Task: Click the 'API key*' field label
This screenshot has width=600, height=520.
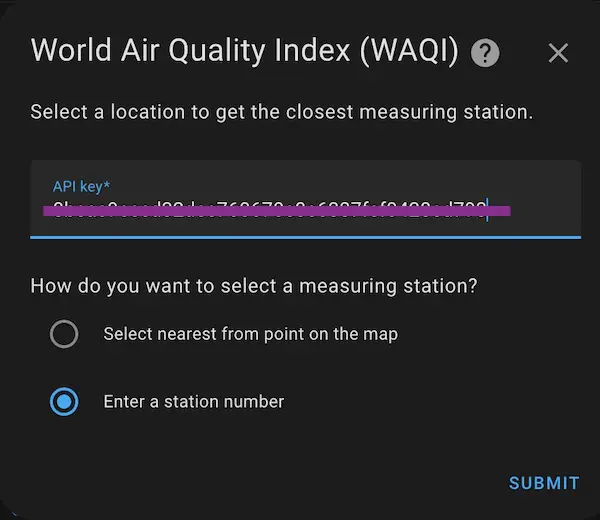Action: [82, 186]
